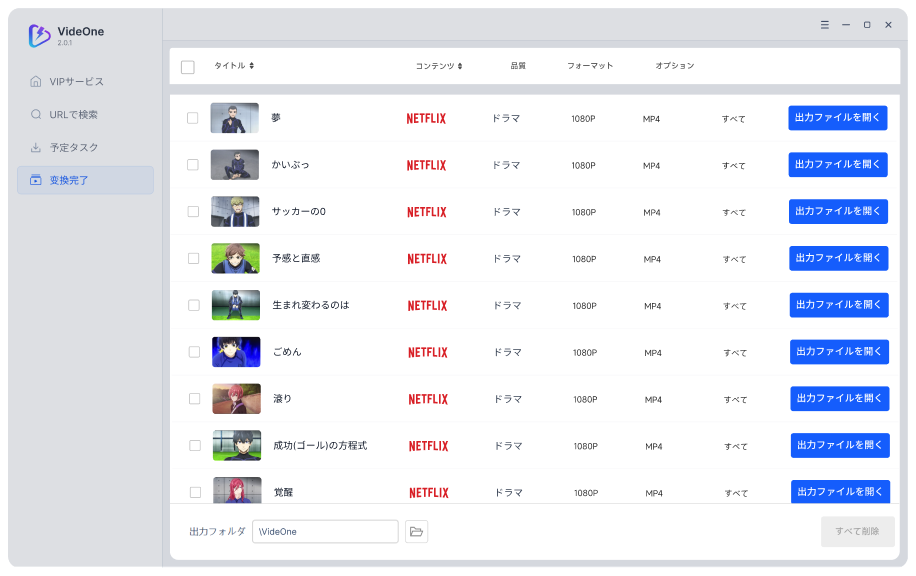Toggle the checkbox for 予感と直感

click(193, 258)
